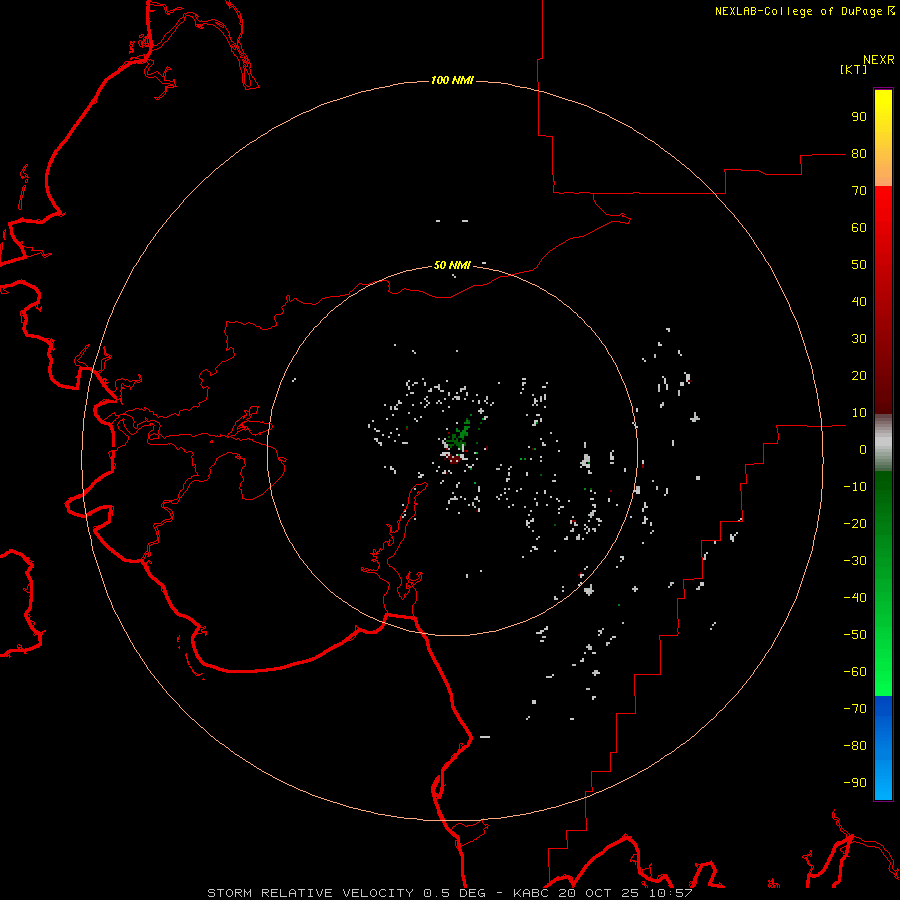Click the Storm Relative Velocity caption text

pos(449,893)
